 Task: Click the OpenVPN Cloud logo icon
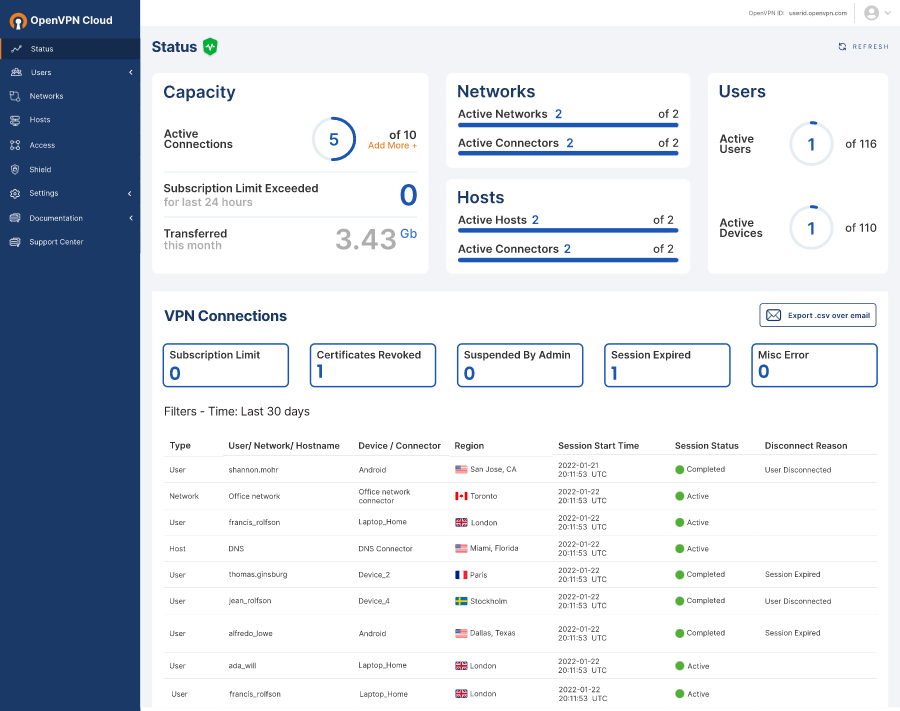point(18,21)
